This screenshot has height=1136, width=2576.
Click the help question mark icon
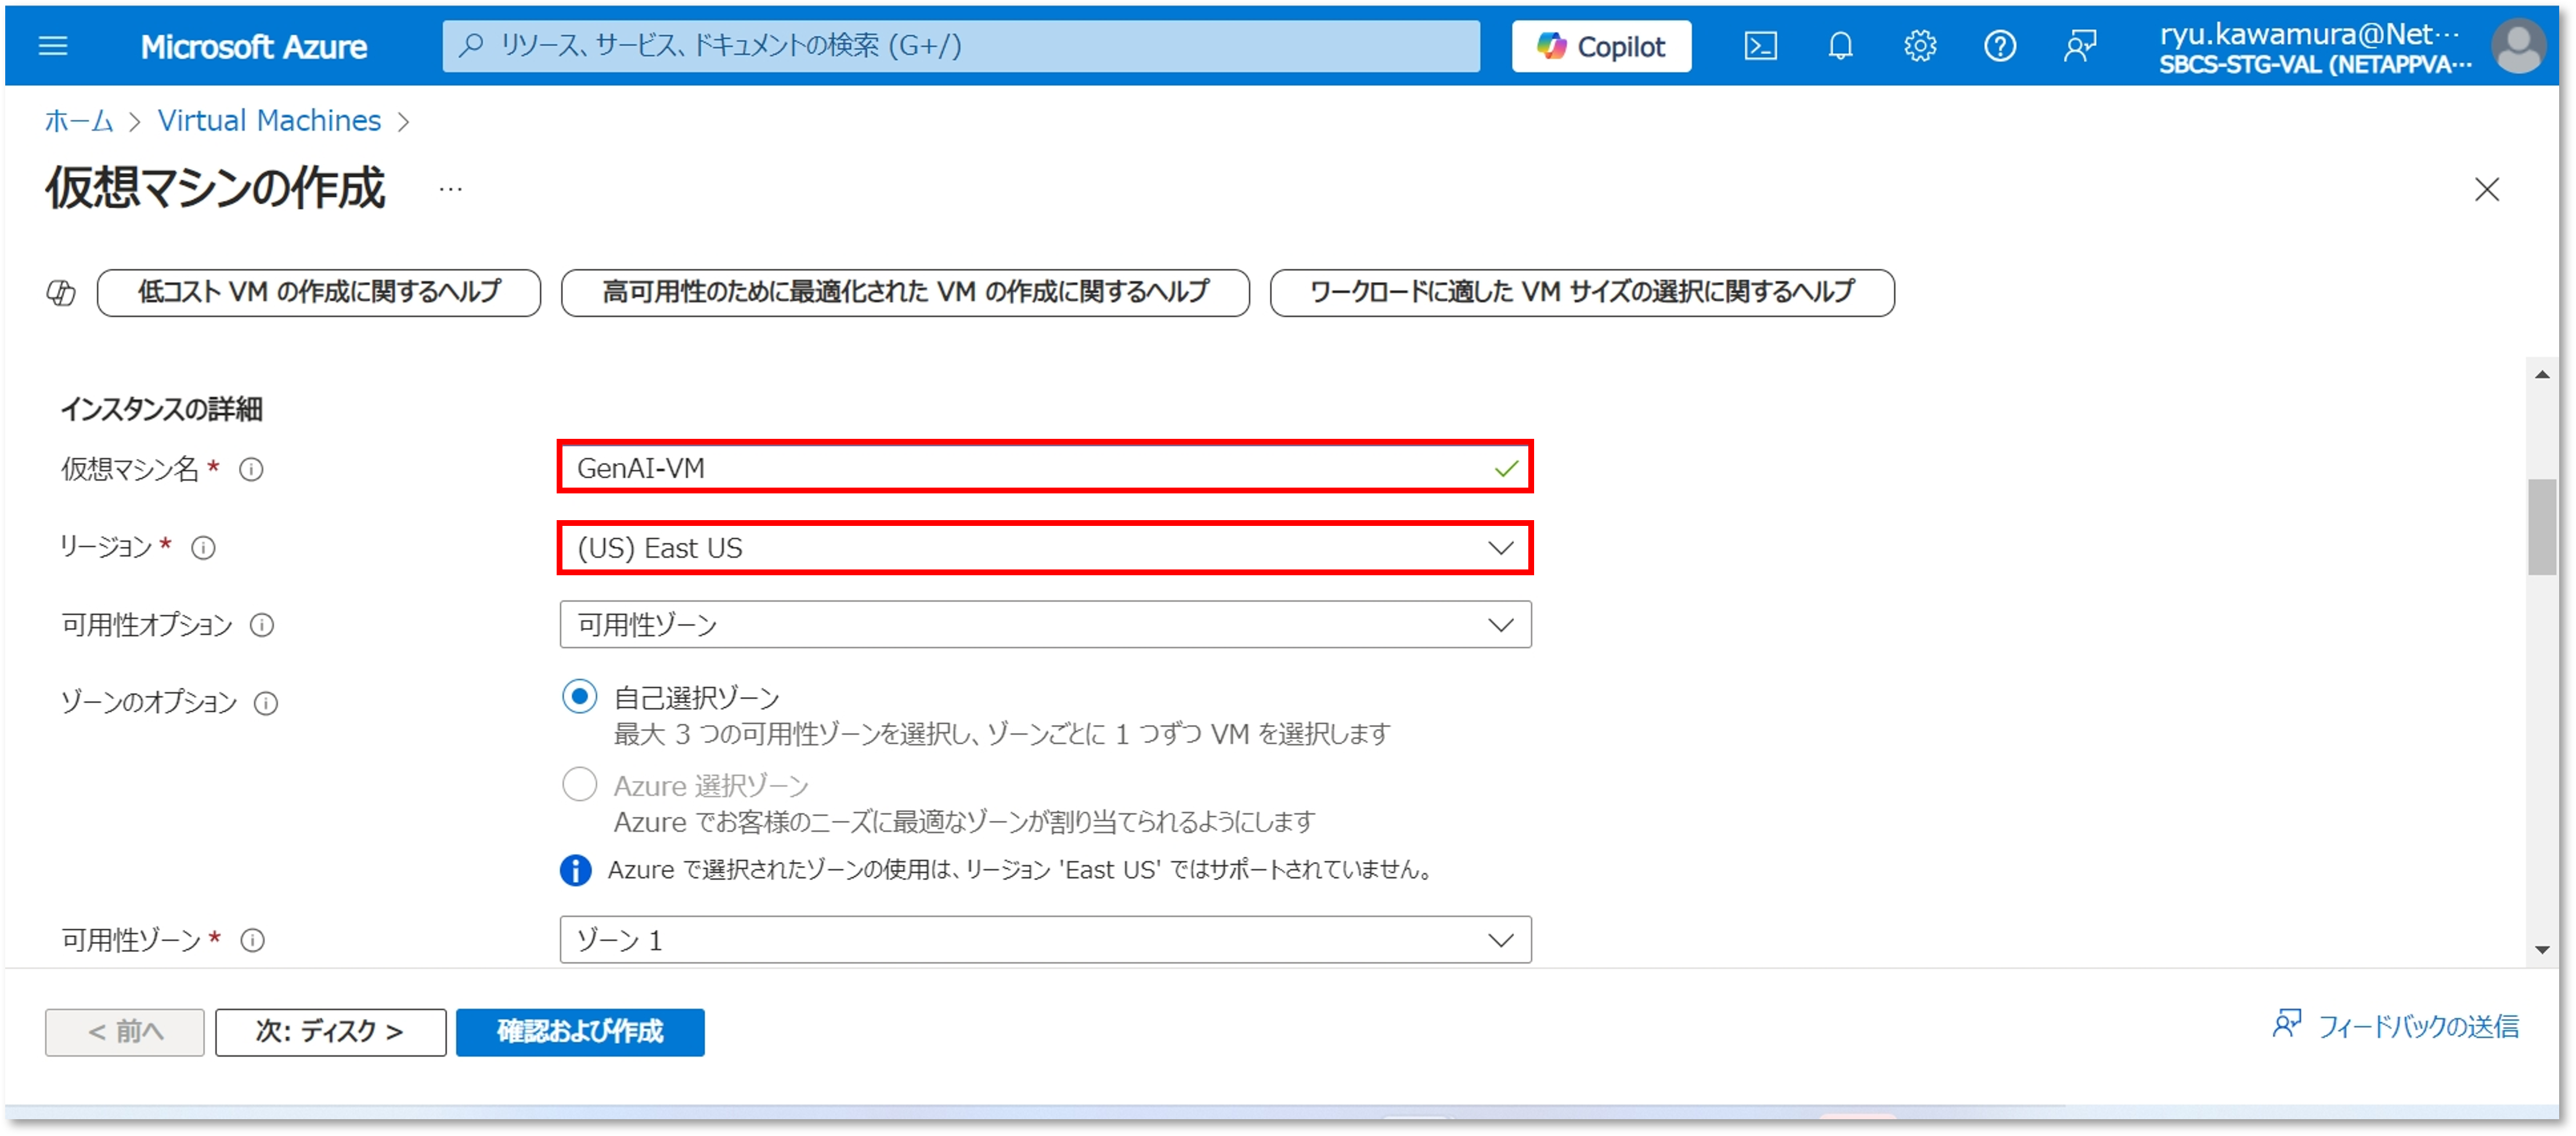[x=1999, y=46]
